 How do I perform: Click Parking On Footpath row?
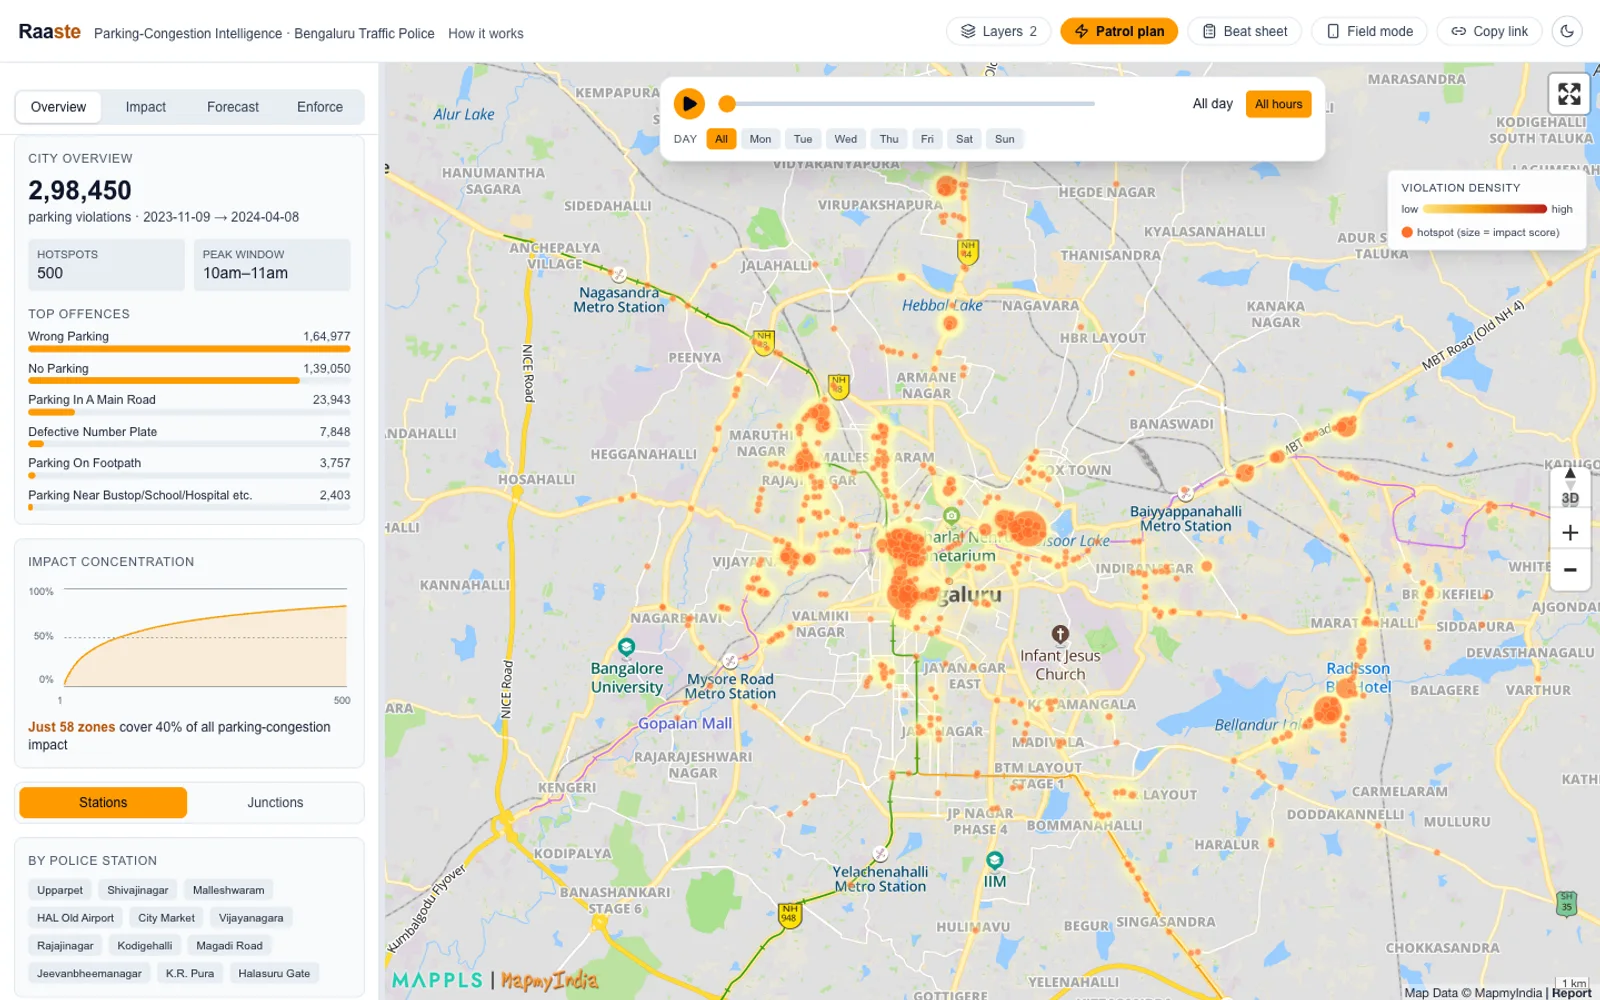(189, 467)
